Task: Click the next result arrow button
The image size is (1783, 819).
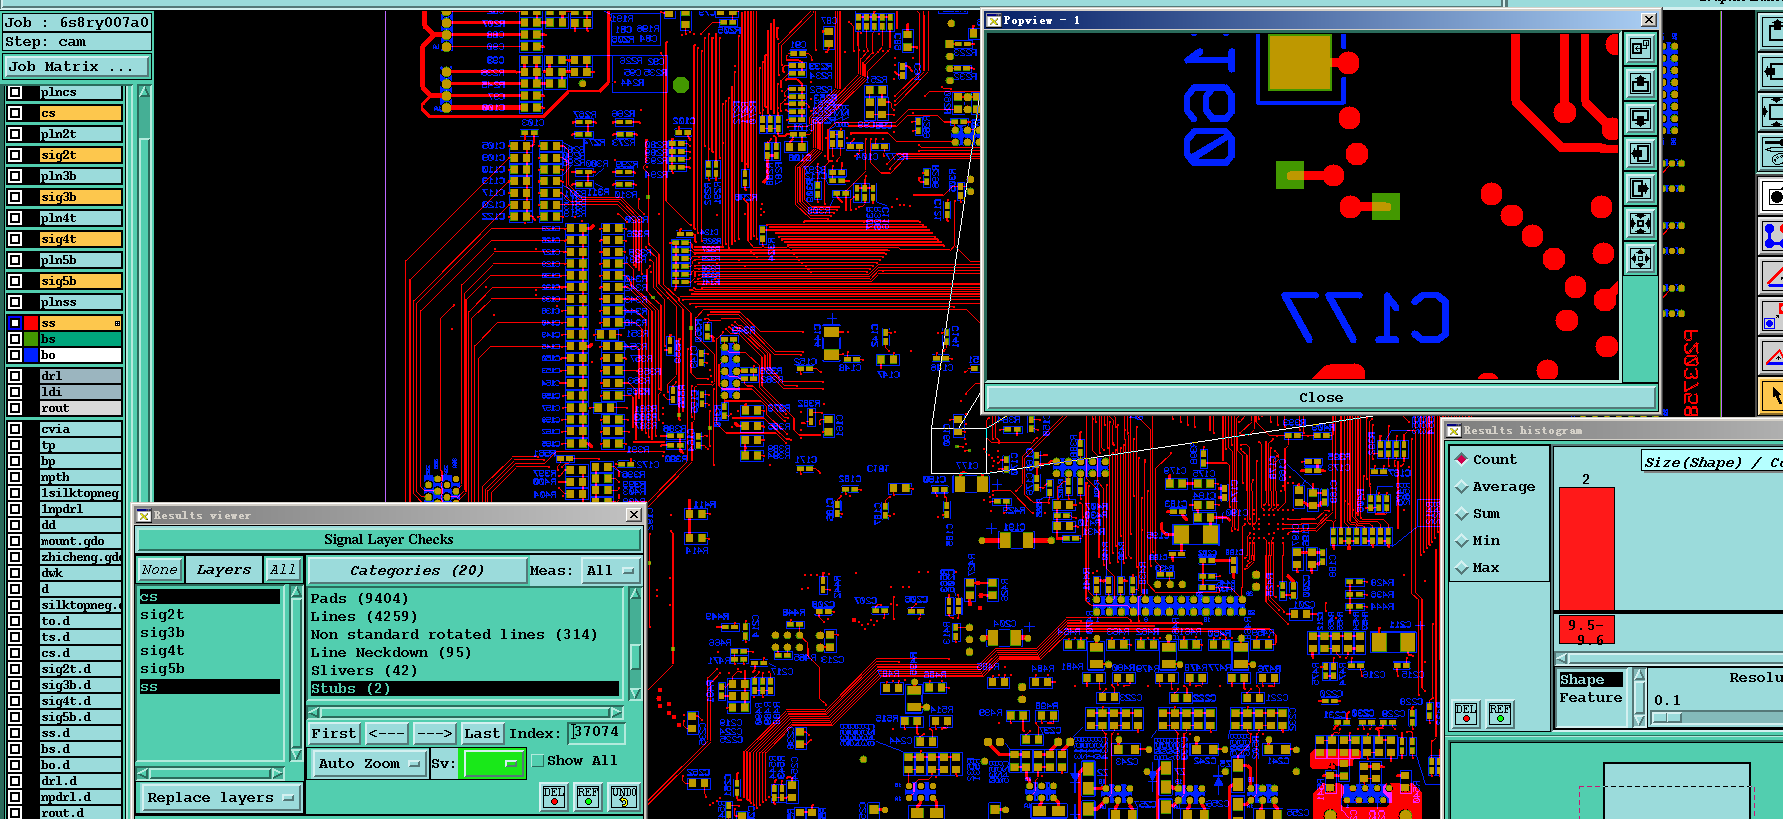Action: coord(434,733)
